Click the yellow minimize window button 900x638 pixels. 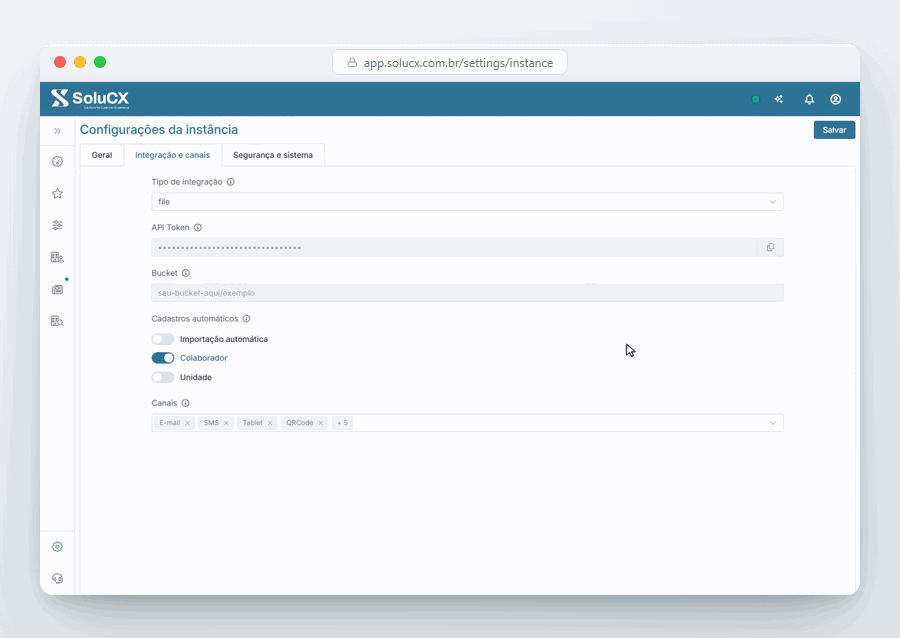[80, 62]
